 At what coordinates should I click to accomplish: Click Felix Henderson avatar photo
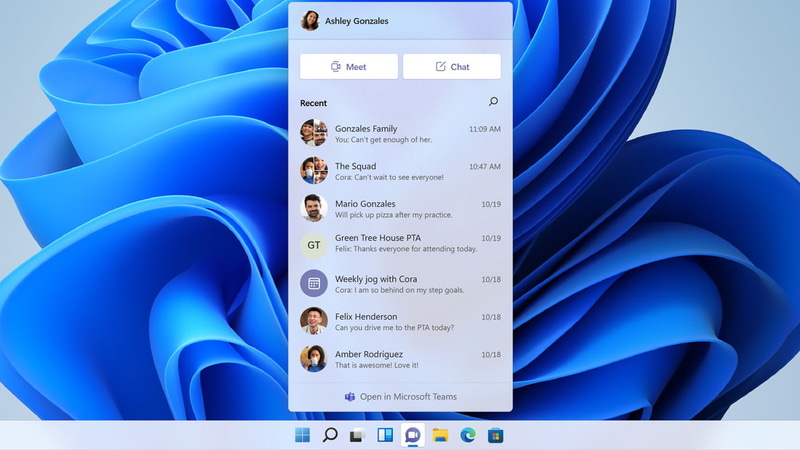[x=314, y=321]
